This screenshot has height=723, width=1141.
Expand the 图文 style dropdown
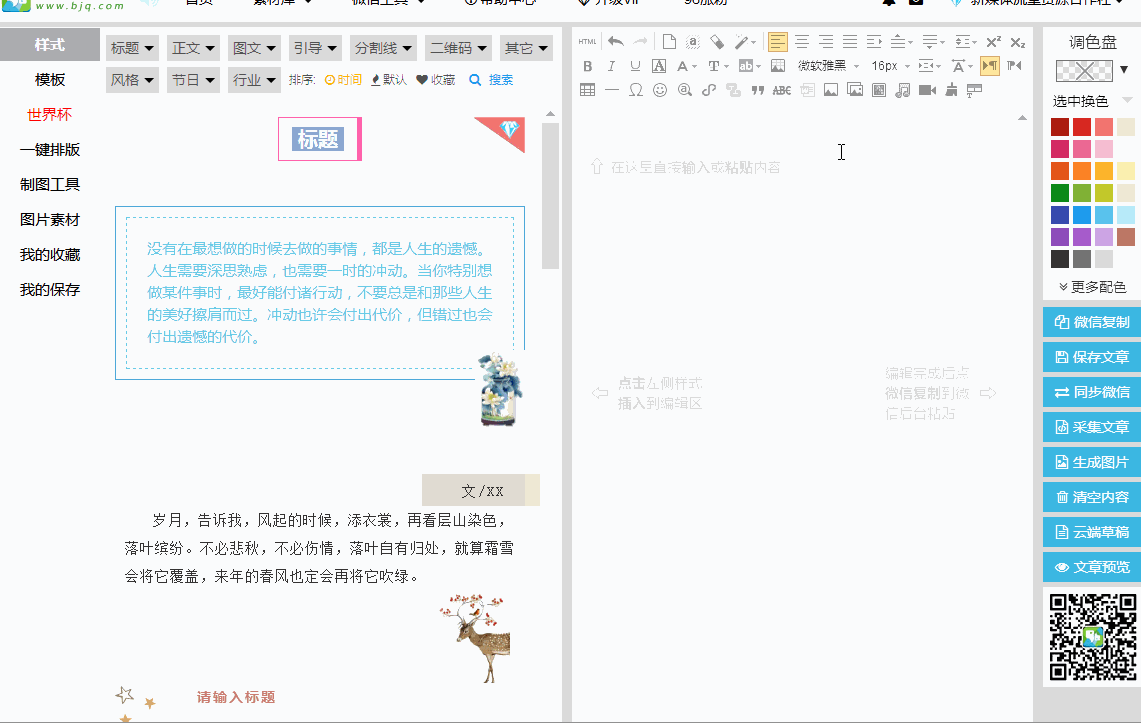(x=255, y=48)
